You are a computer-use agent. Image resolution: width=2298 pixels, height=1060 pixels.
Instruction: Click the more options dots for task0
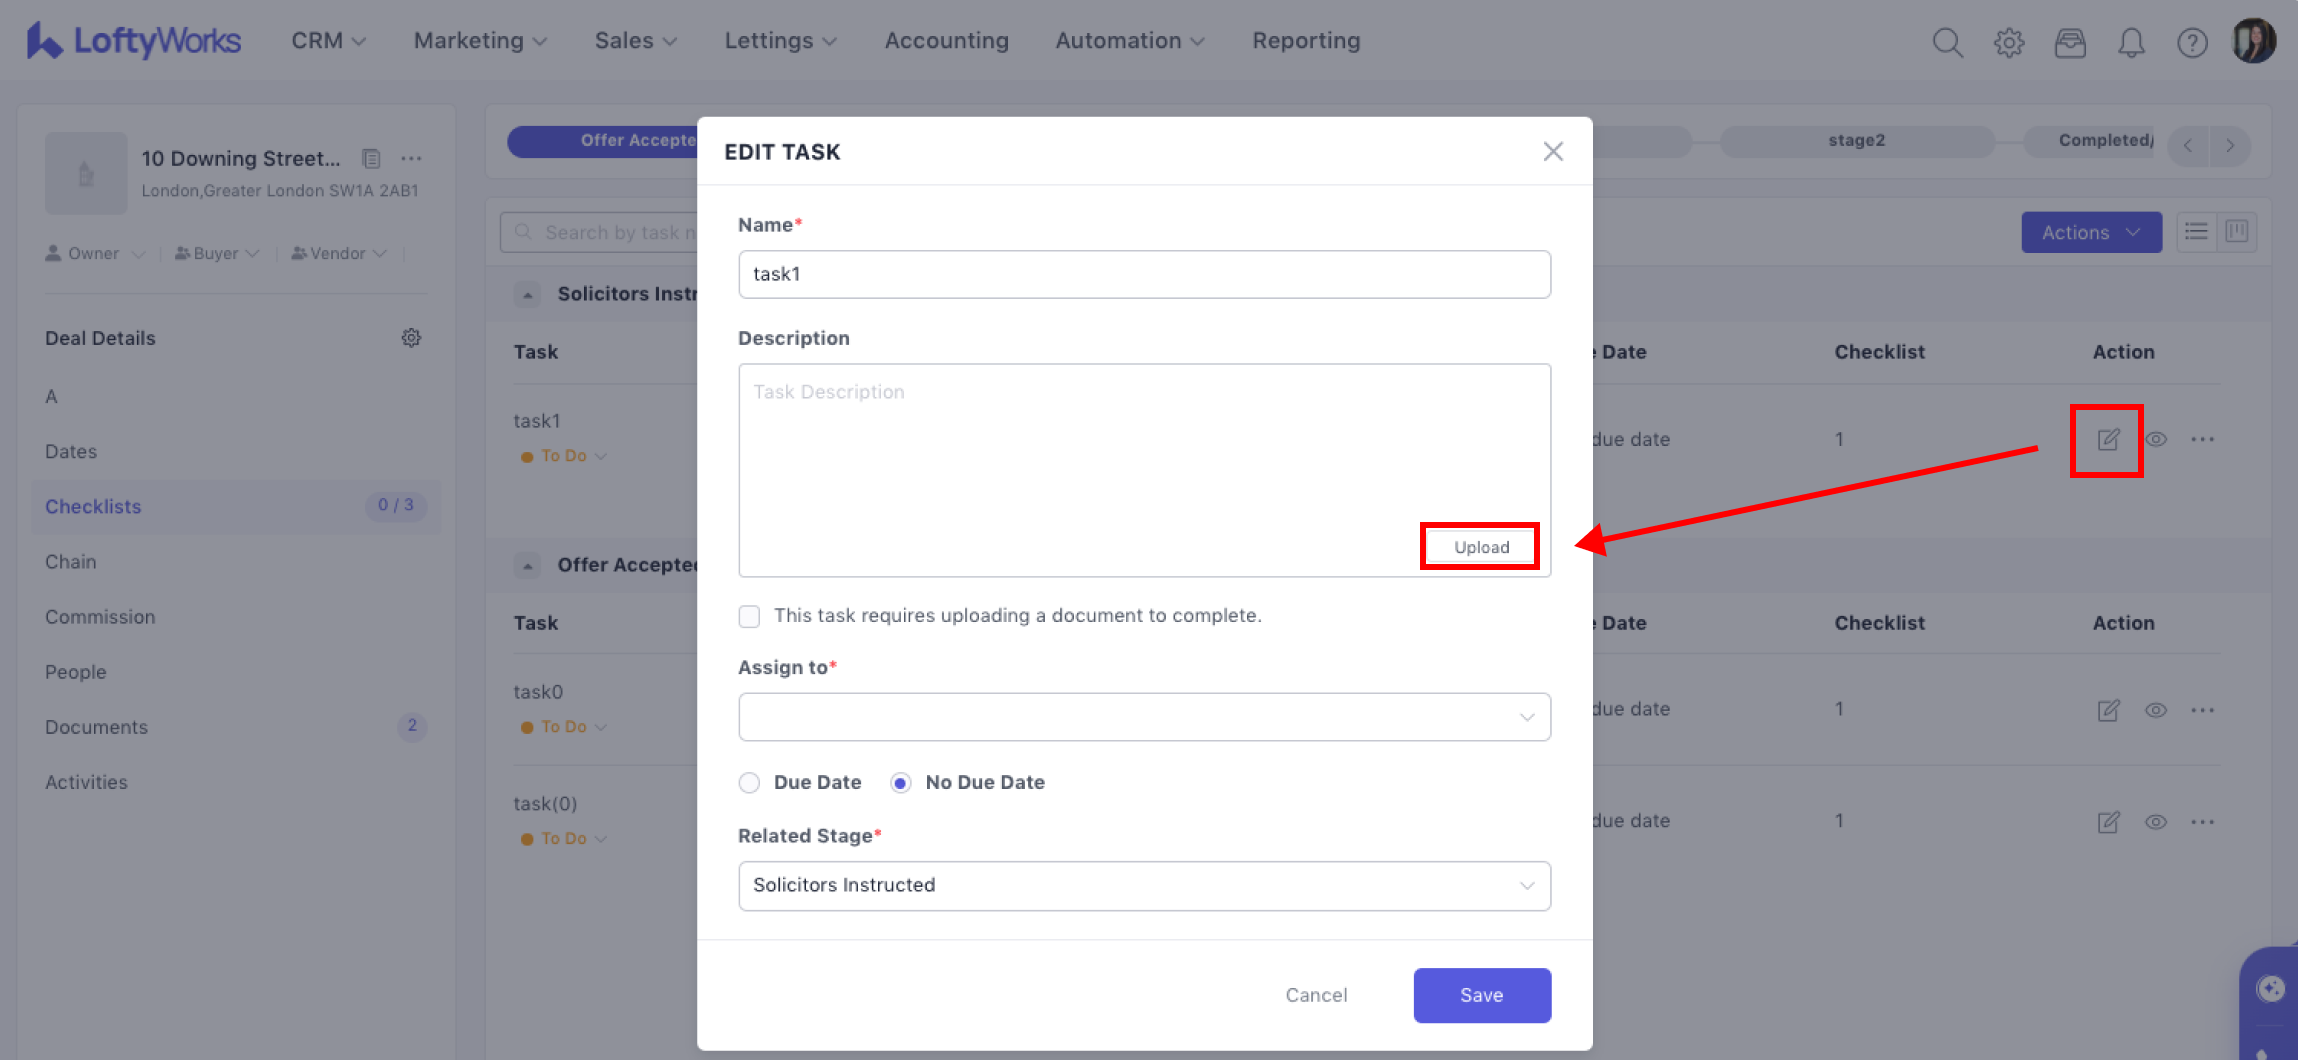coord(2202,710)
